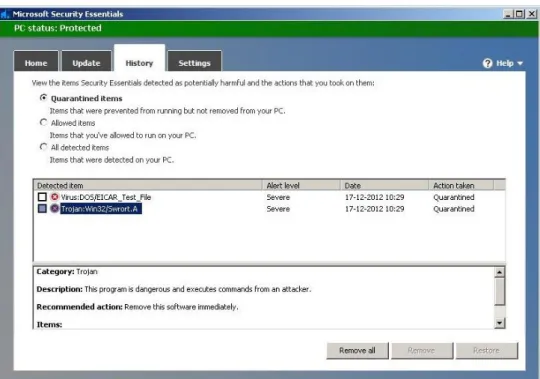Click the Severe alert level of EICAR row
This screenshot has height=379, width=540.
click(278, 197)
